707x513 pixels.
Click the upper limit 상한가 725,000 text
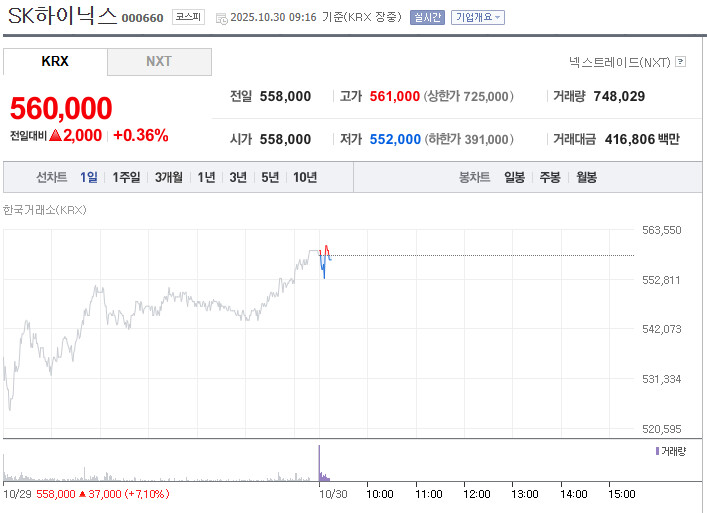[468, 96]
